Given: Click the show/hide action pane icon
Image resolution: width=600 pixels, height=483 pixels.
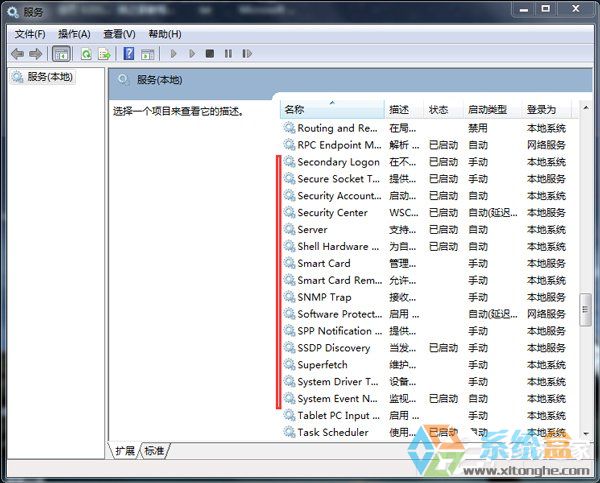Looking at the screenshot, I should 148,54.
